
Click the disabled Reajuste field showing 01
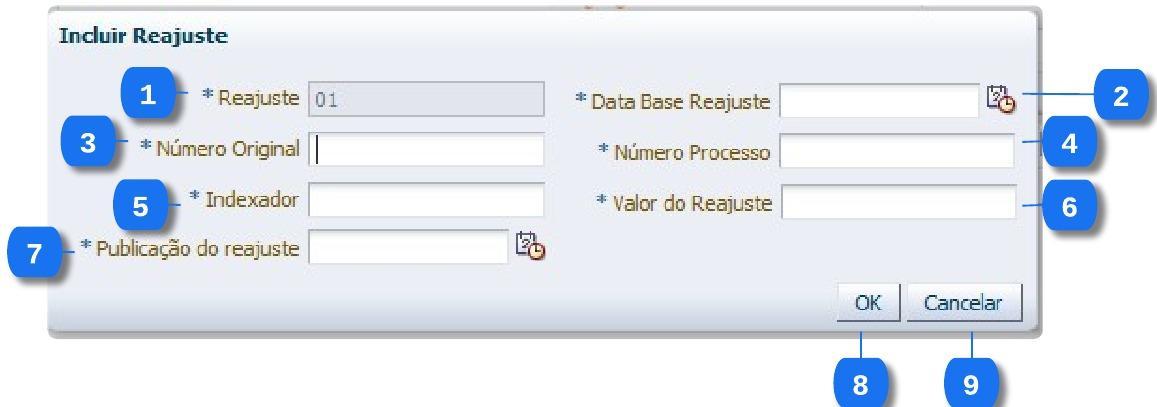click(427, 100)
